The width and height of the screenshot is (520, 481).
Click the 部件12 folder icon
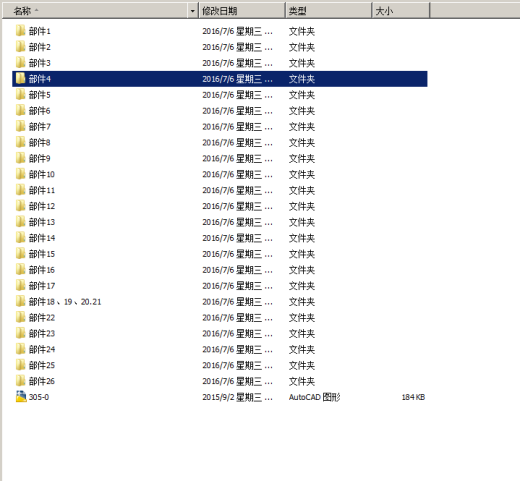pyautogui.click(x=20, y=206)
